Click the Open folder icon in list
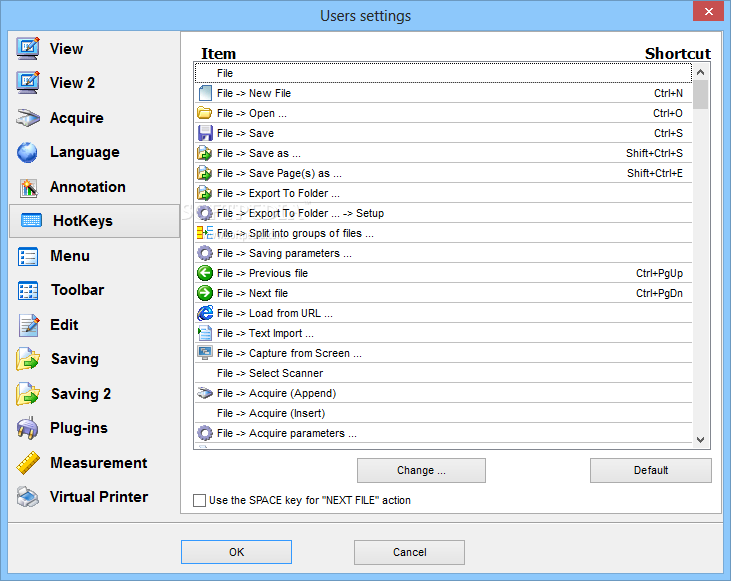The image size is (731, 581). pyautogui.click(x=205, y=113)
